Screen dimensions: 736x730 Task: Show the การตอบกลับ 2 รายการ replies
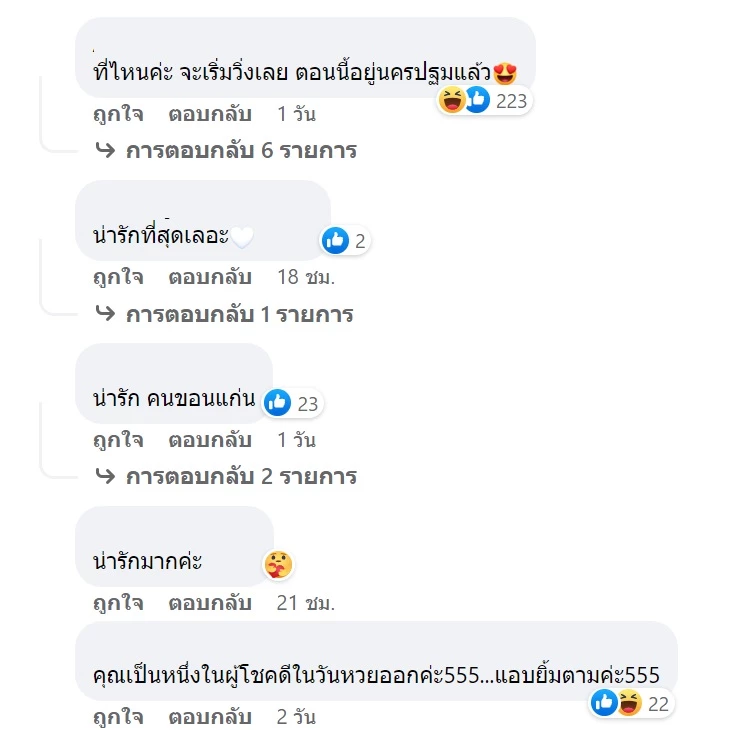click(x=241, y=476)
